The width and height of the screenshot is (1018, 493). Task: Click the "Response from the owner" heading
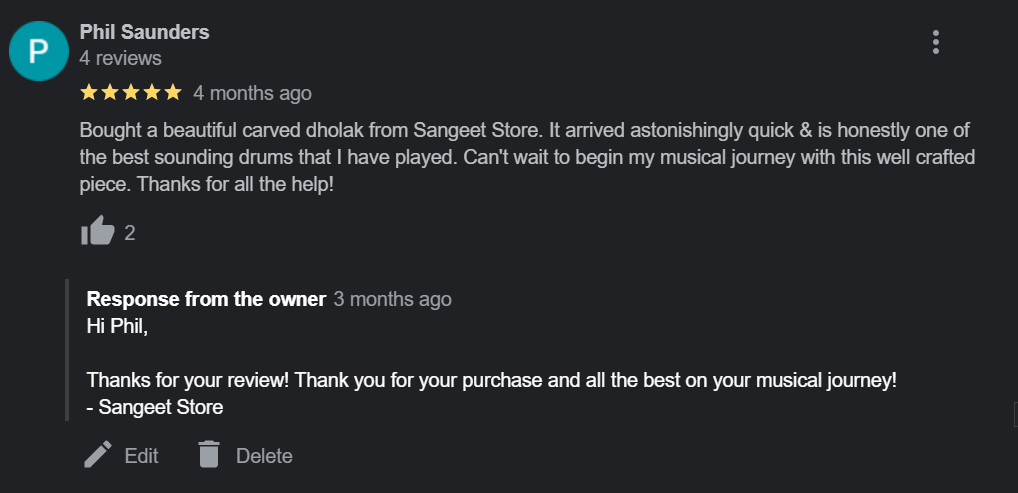(206, 299)
